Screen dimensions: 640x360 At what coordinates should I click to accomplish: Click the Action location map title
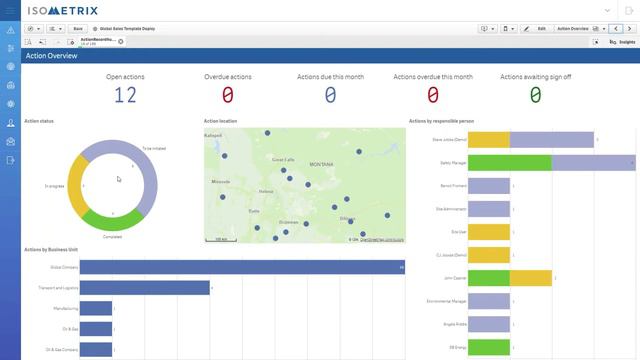click(220, 121)
